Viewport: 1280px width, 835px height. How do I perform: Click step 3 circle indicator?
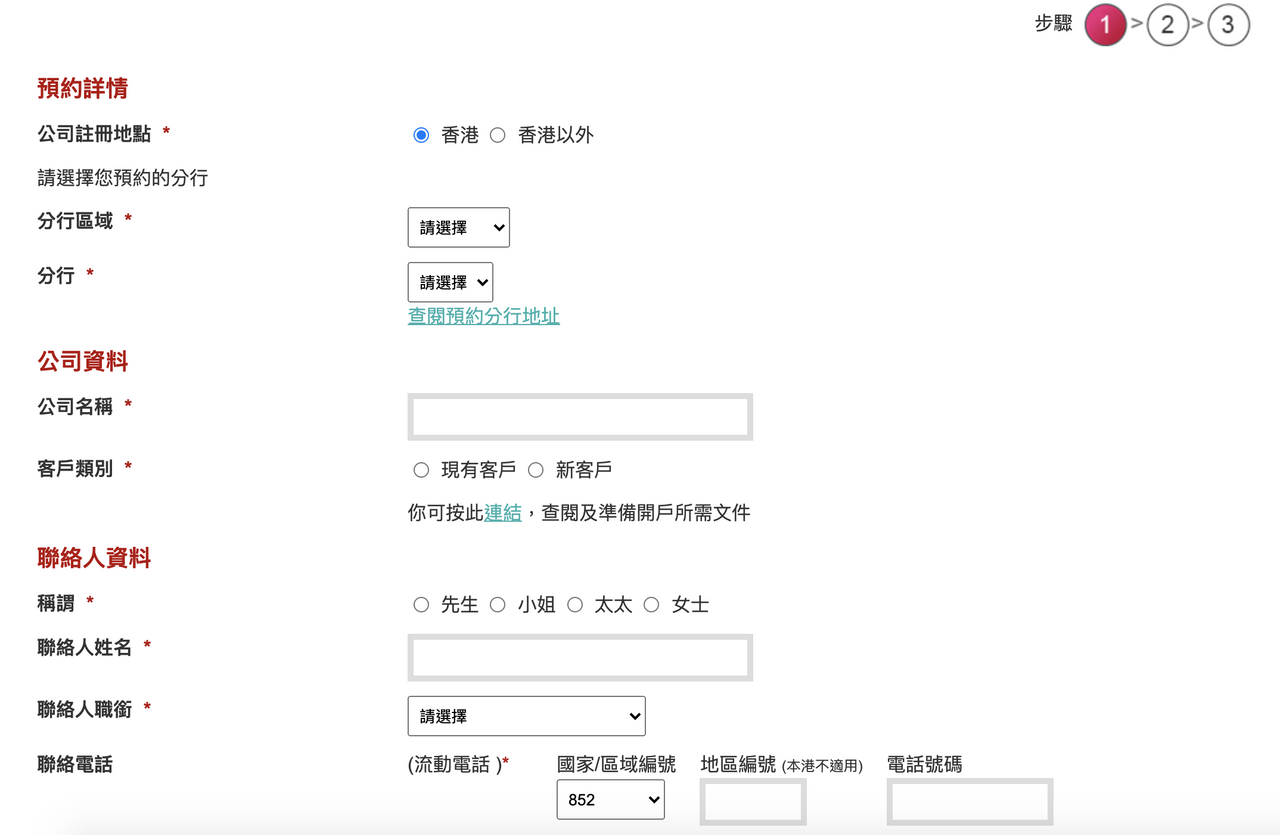(x=1228, y=25)
